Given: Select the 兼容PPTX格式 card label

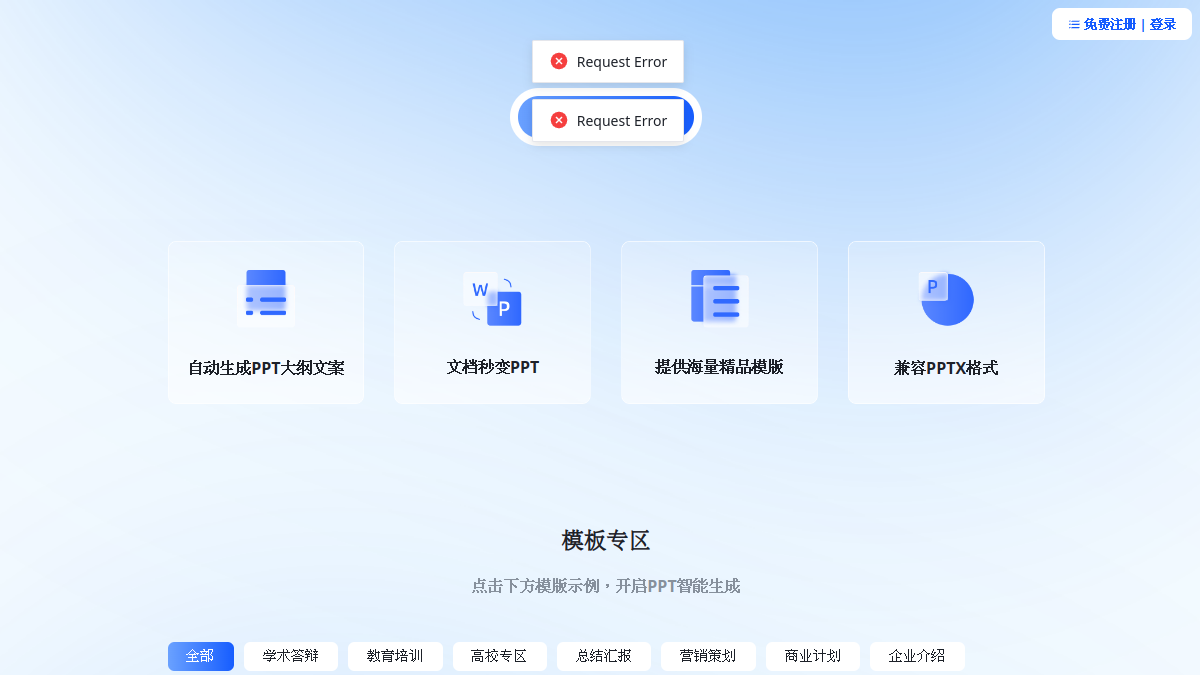Looking at the screenshot, I should 946,368.
